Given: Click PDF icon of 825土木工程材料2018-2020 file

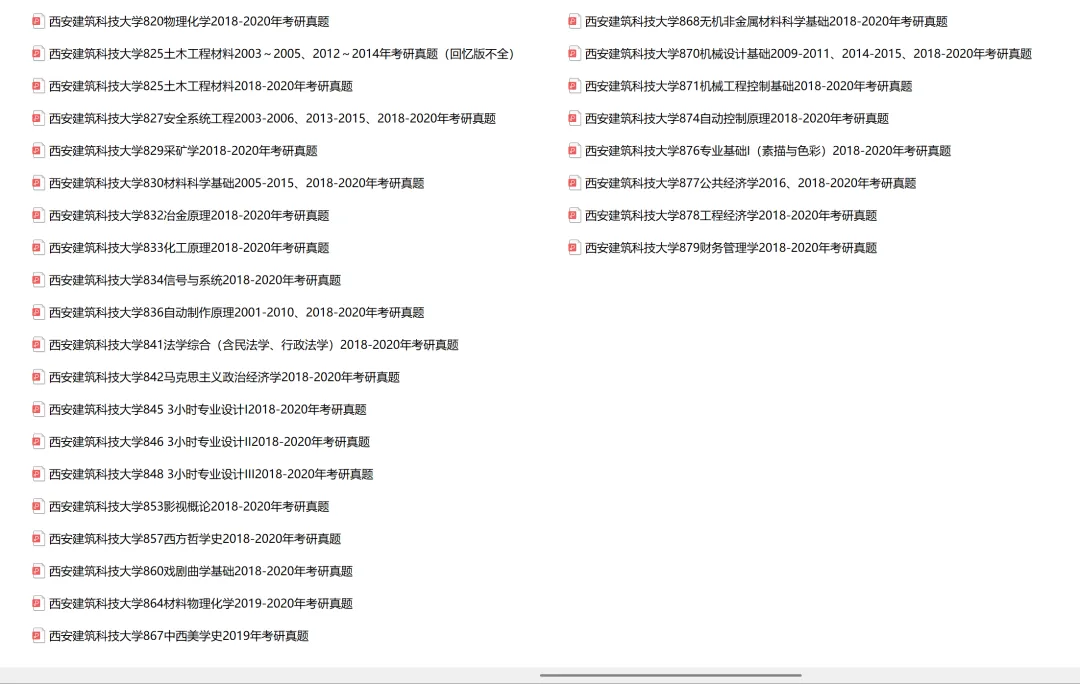Looking at the screenshot, I should (x=37, y=86).
